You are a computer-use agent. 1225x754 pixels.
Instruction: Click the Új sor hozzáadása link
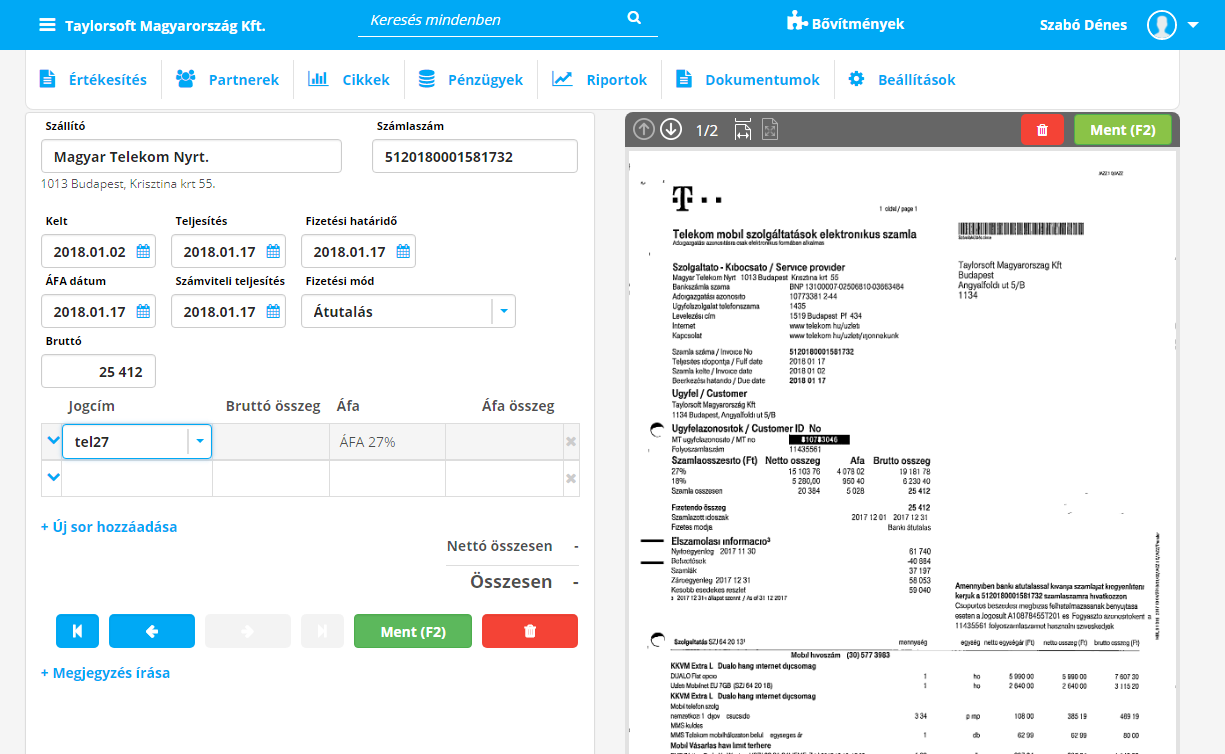click(x=109, y=526)
